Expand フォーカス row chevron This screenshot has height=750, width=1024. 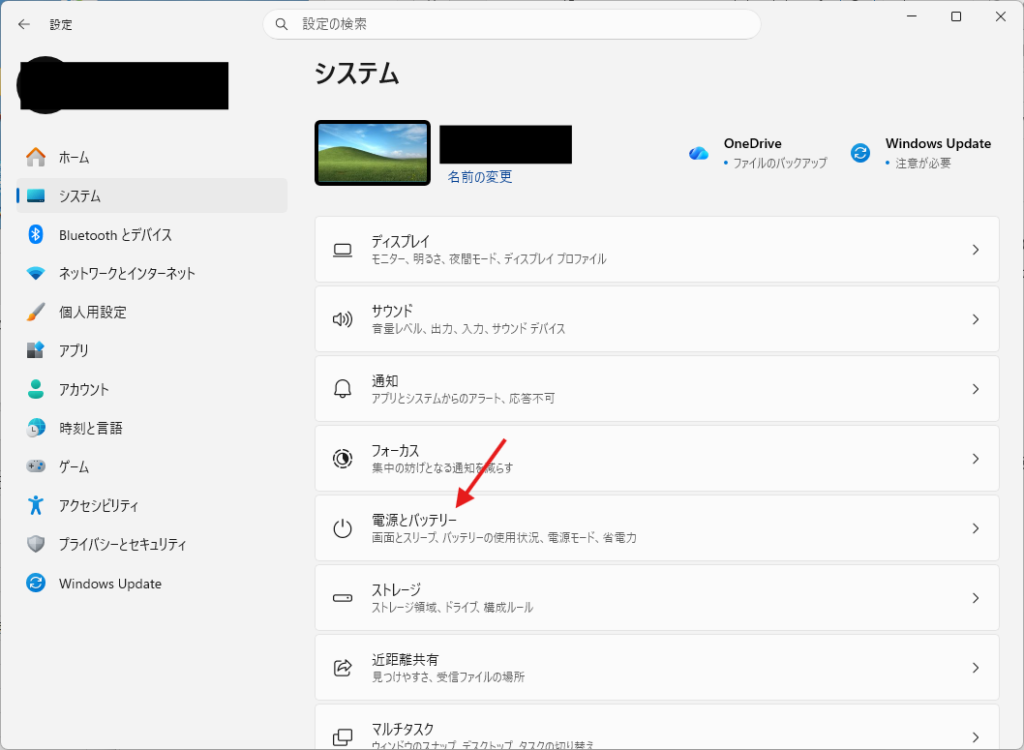tap(976, 459)
